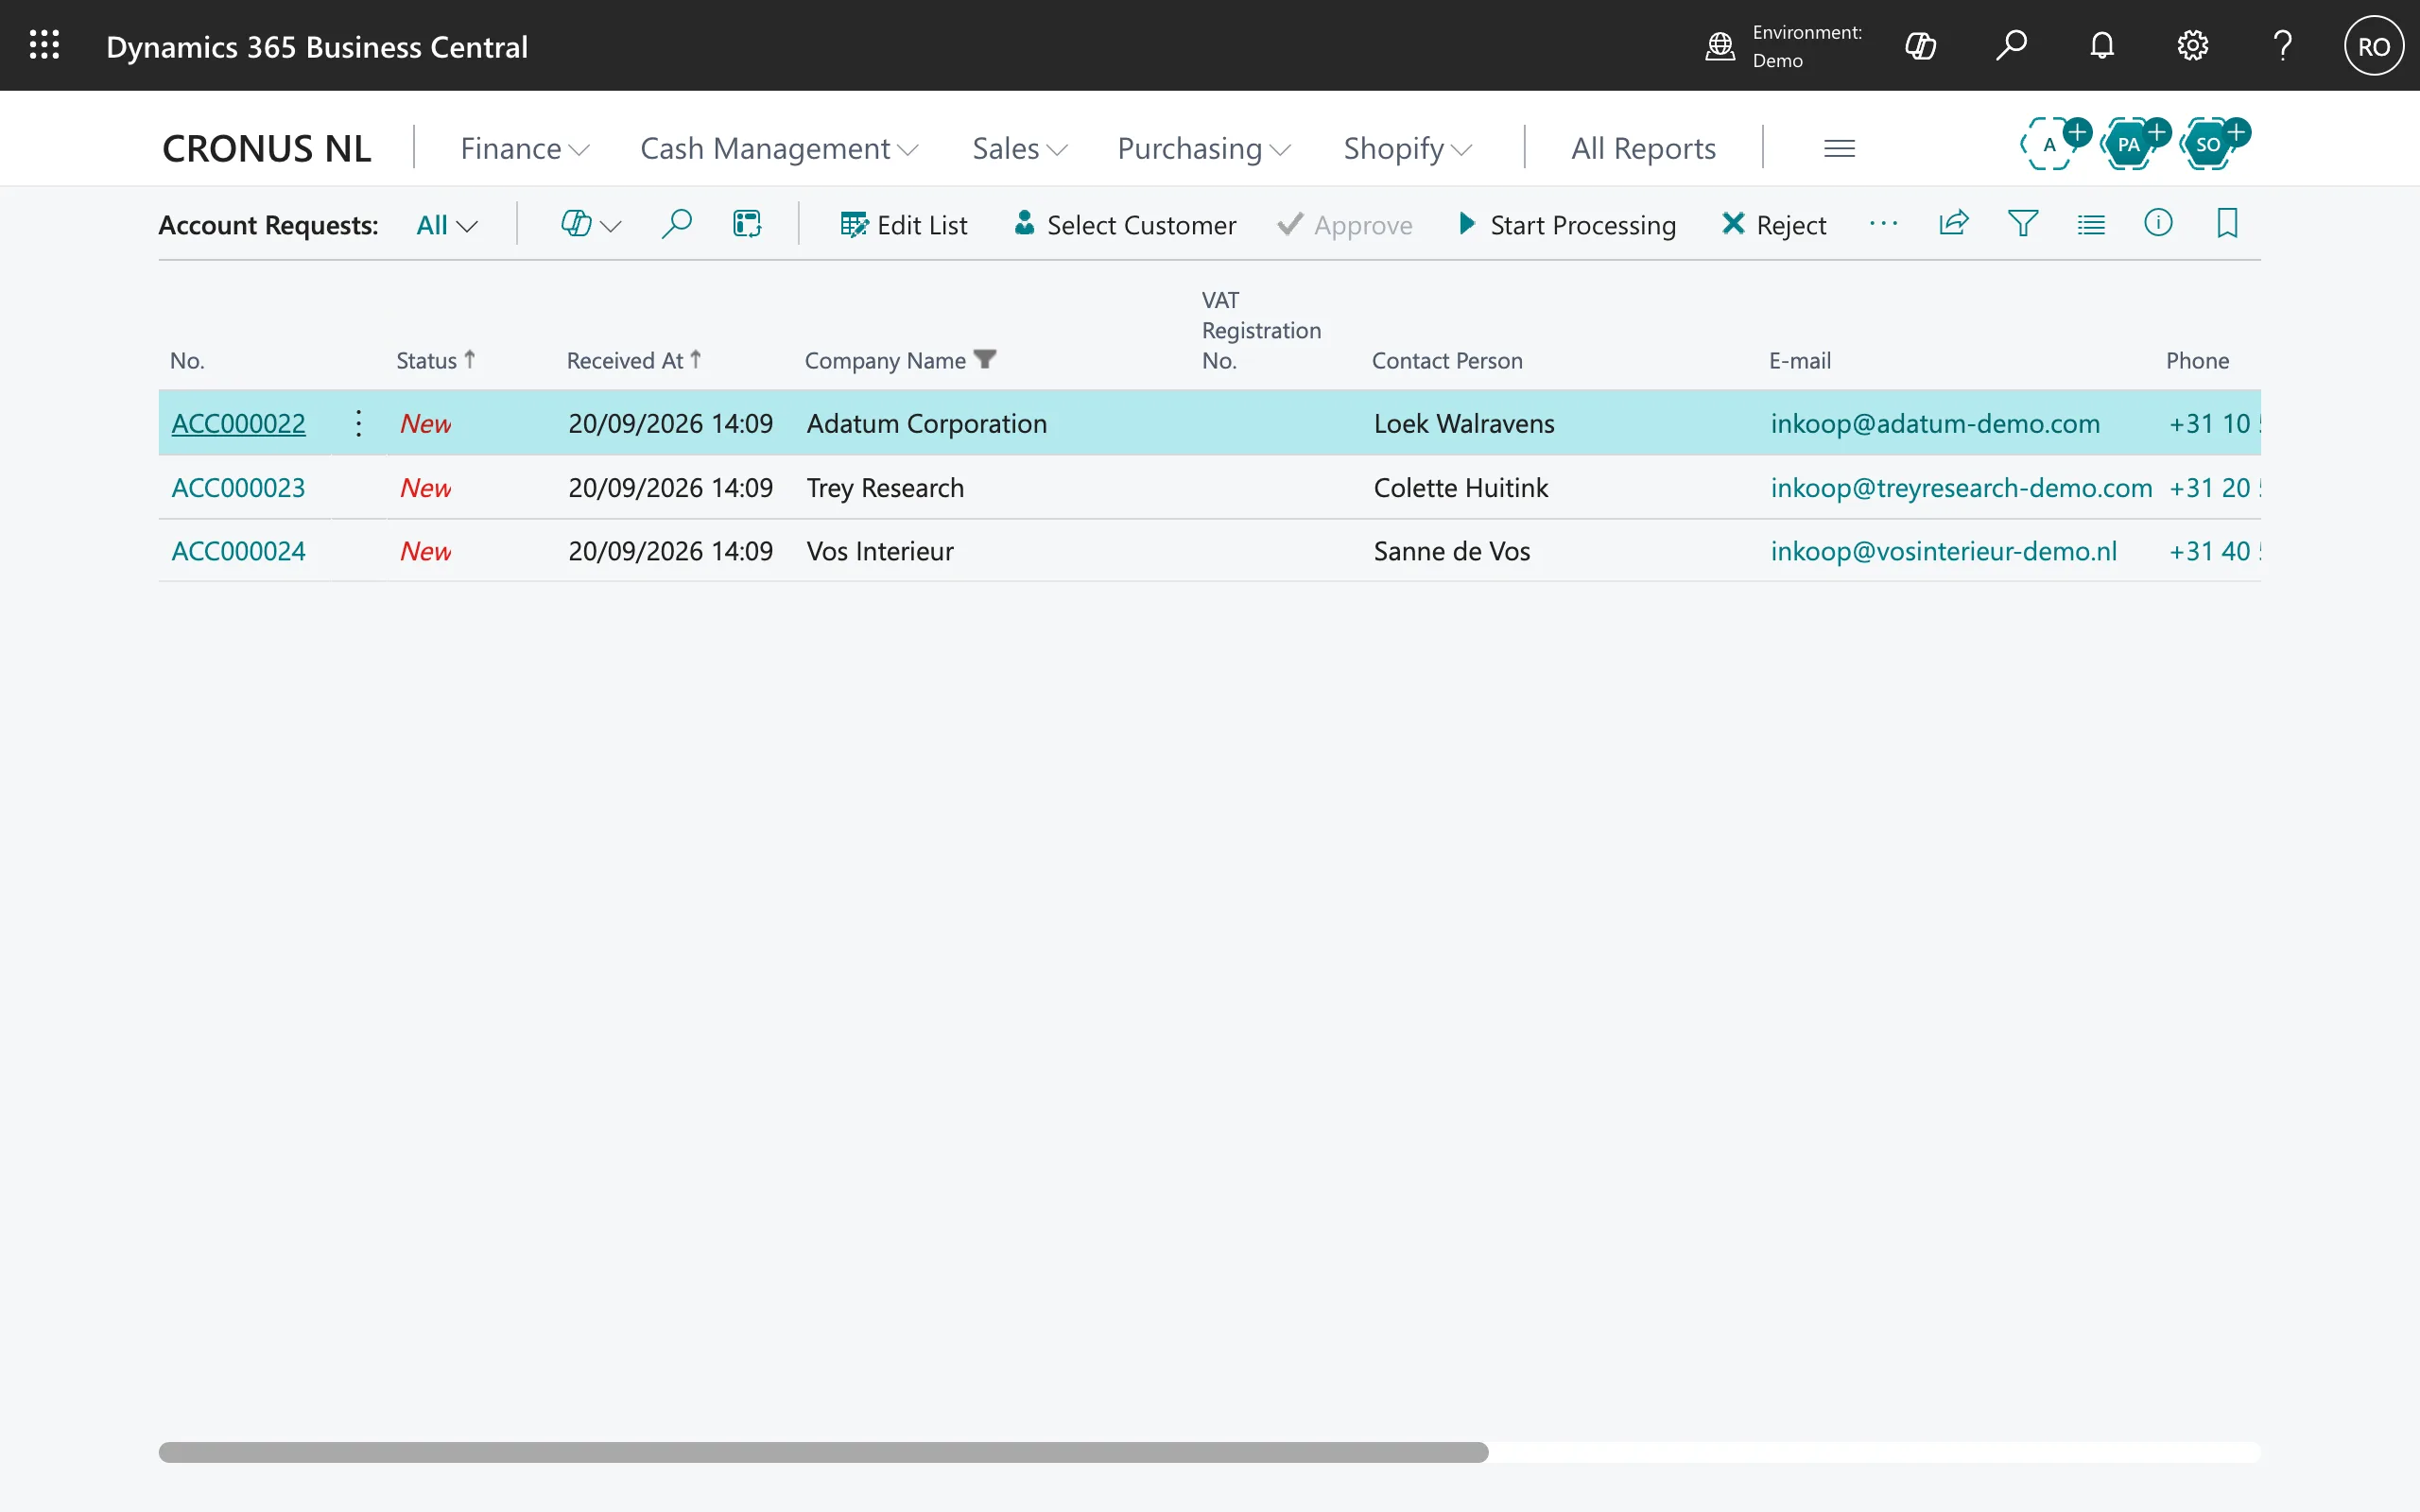Click Dynamics 365 Business Central title
Viewport: 2420px width, 1512px height.
[x=317, y=47]
